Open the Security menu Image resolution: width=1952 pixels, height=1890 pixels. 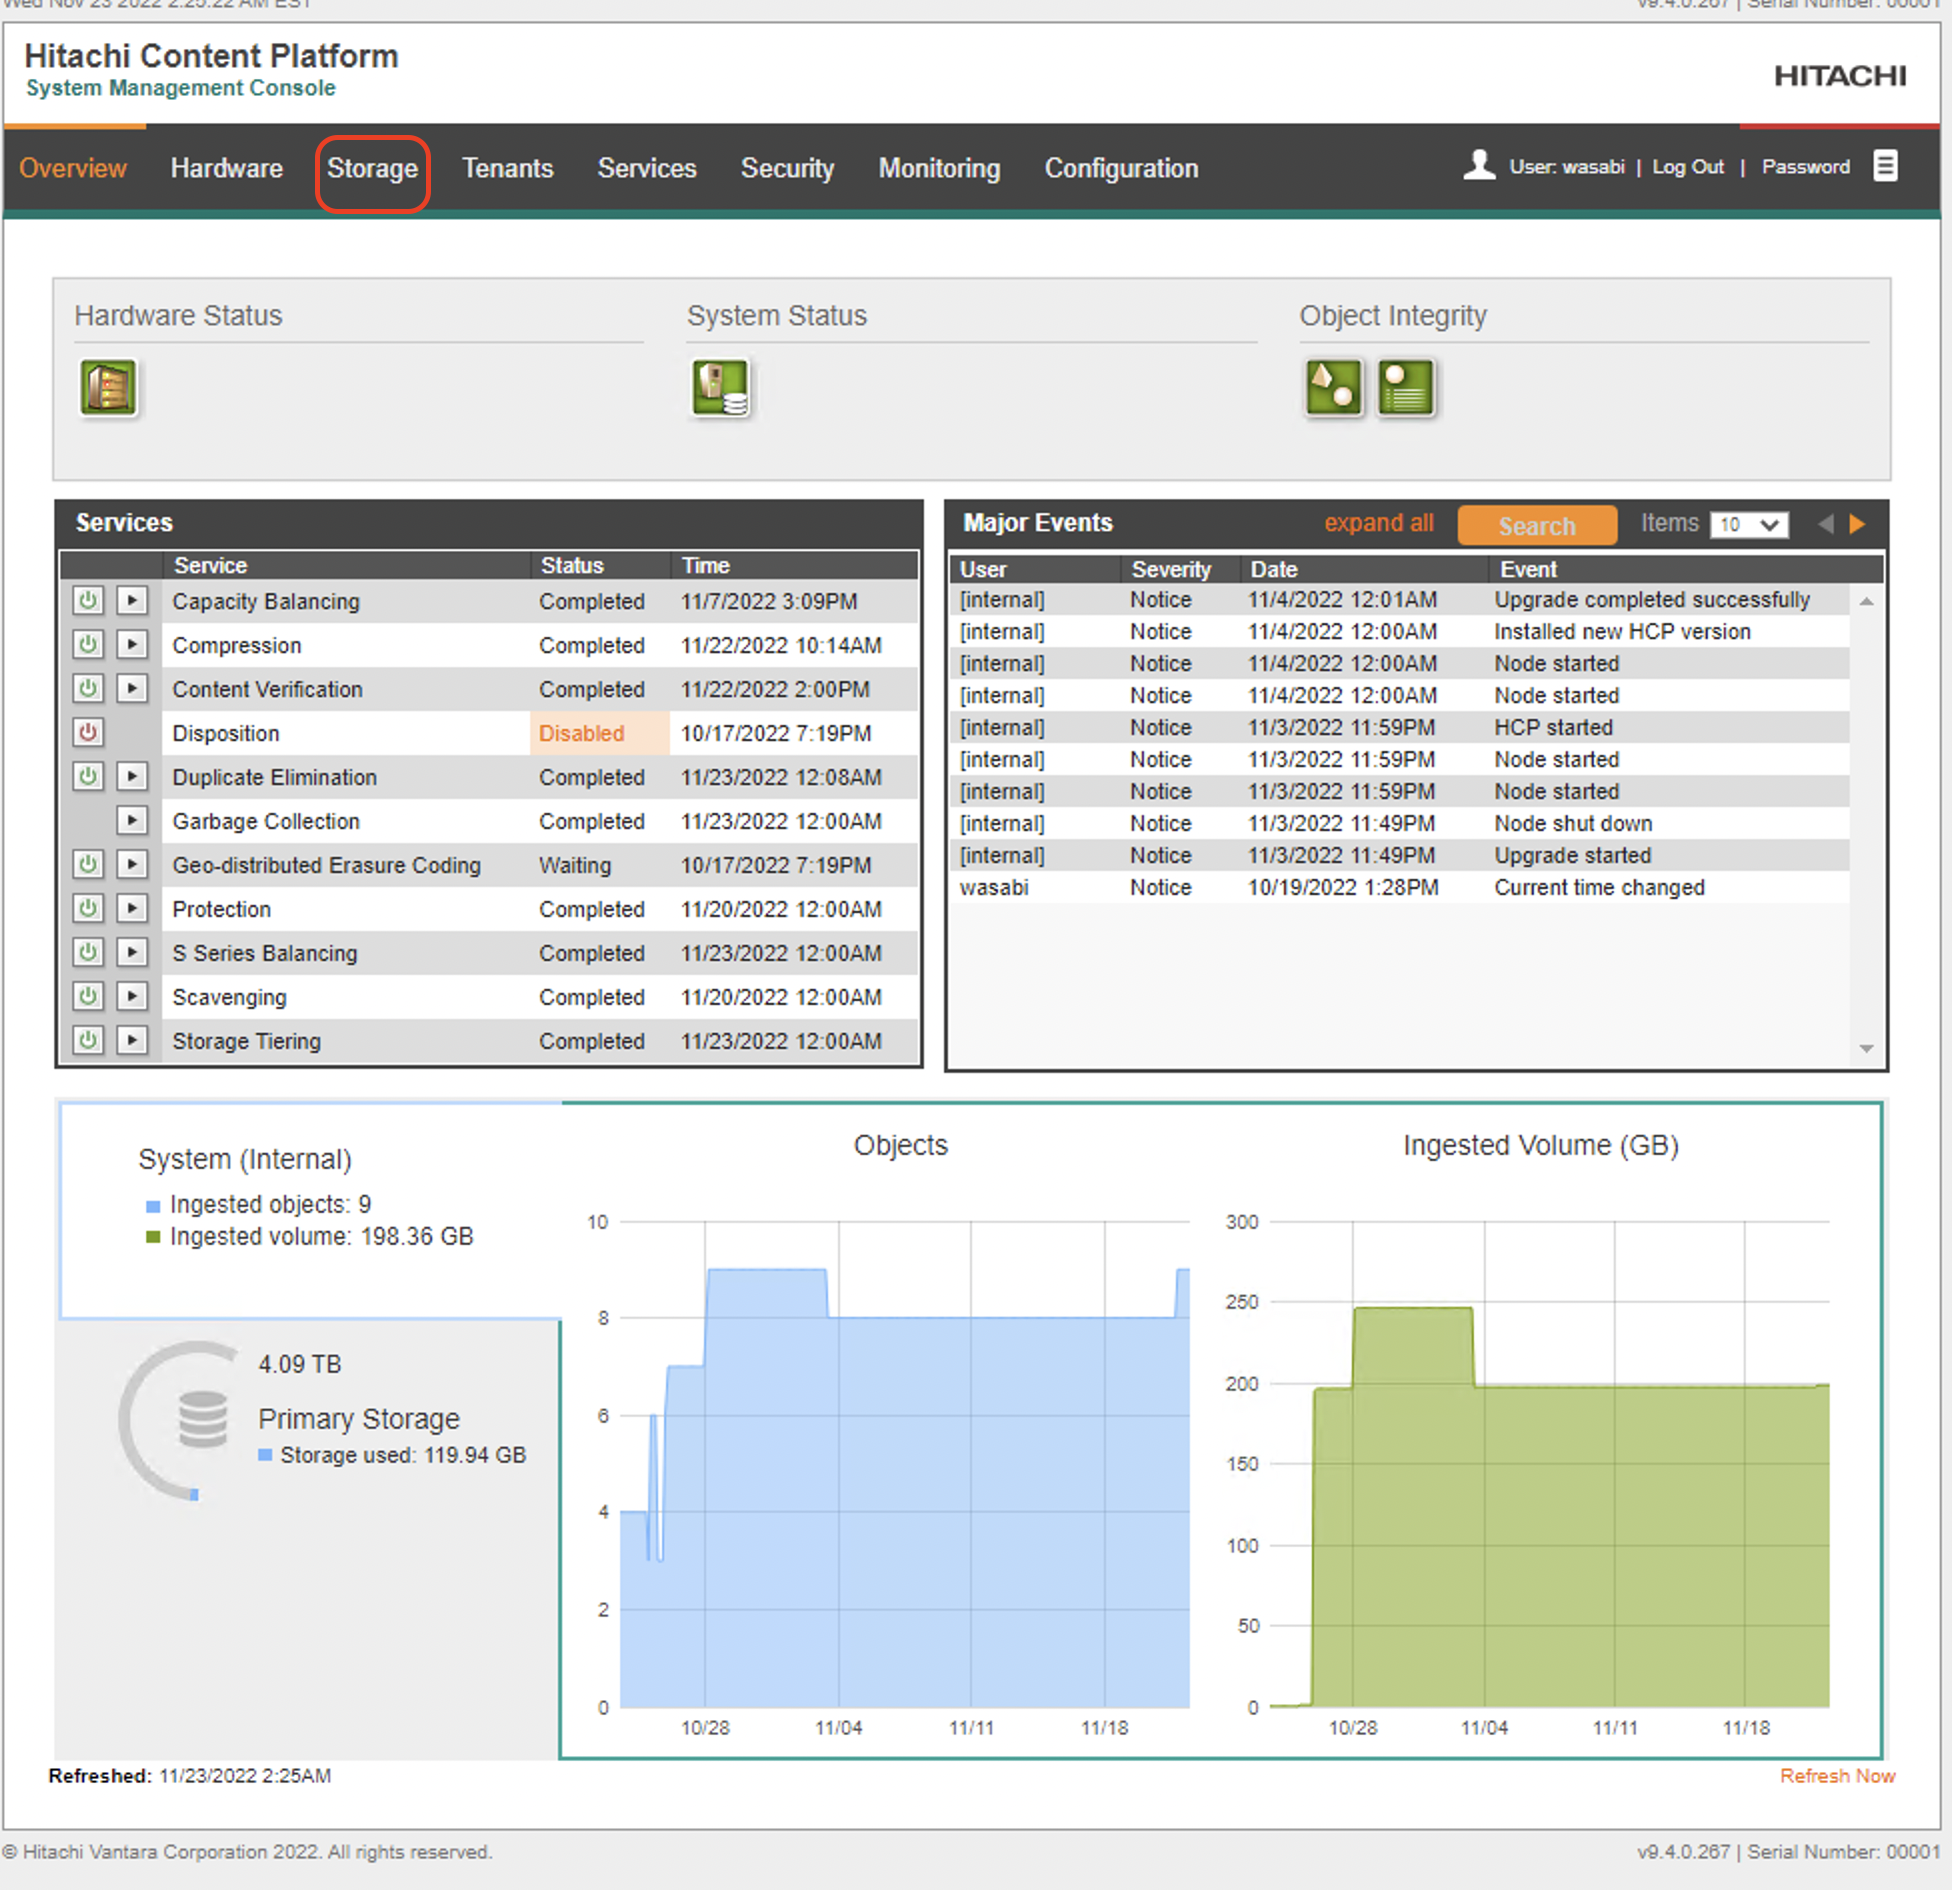pyautogui.click(x=788, y=168)
